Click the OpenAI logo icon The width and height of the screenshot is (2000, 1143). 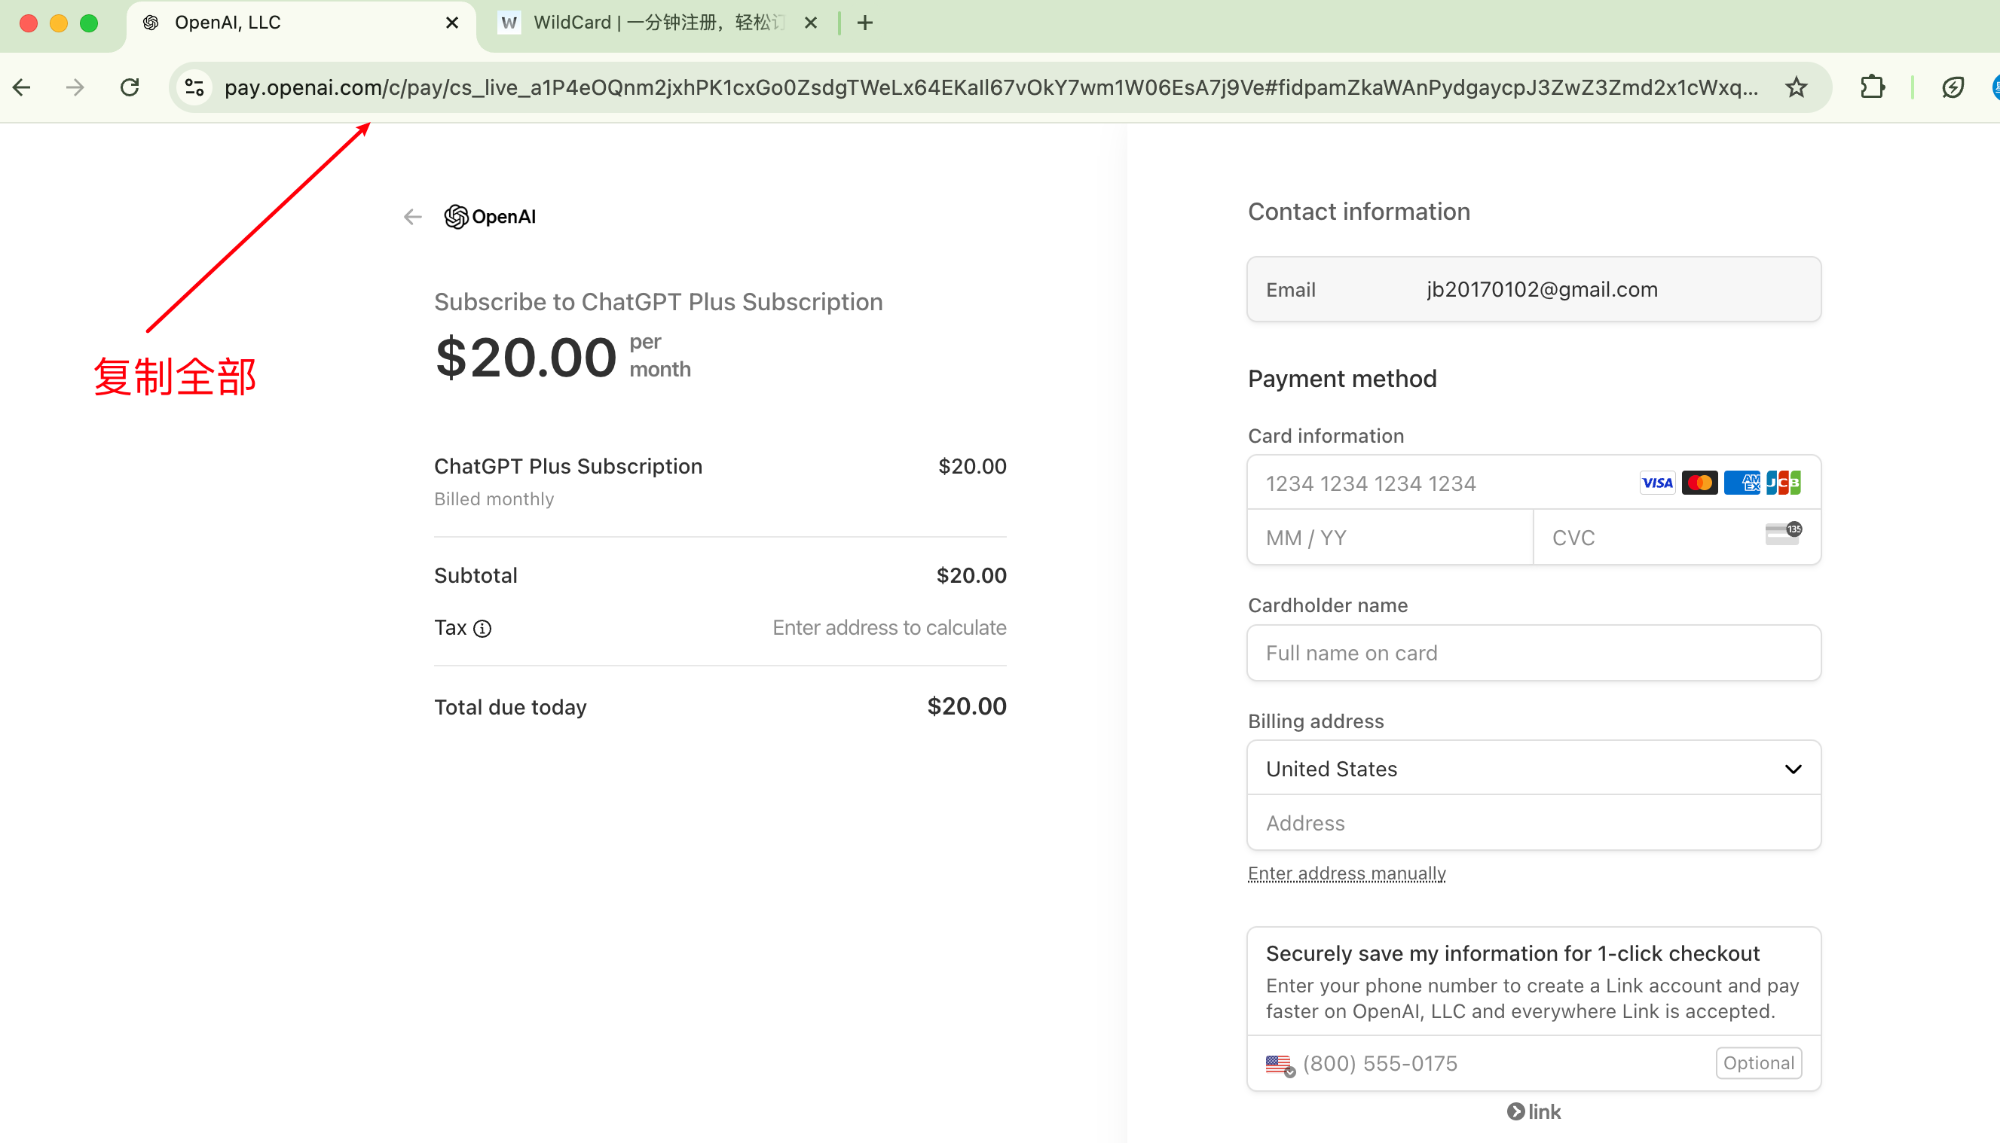tap(457, 217)
